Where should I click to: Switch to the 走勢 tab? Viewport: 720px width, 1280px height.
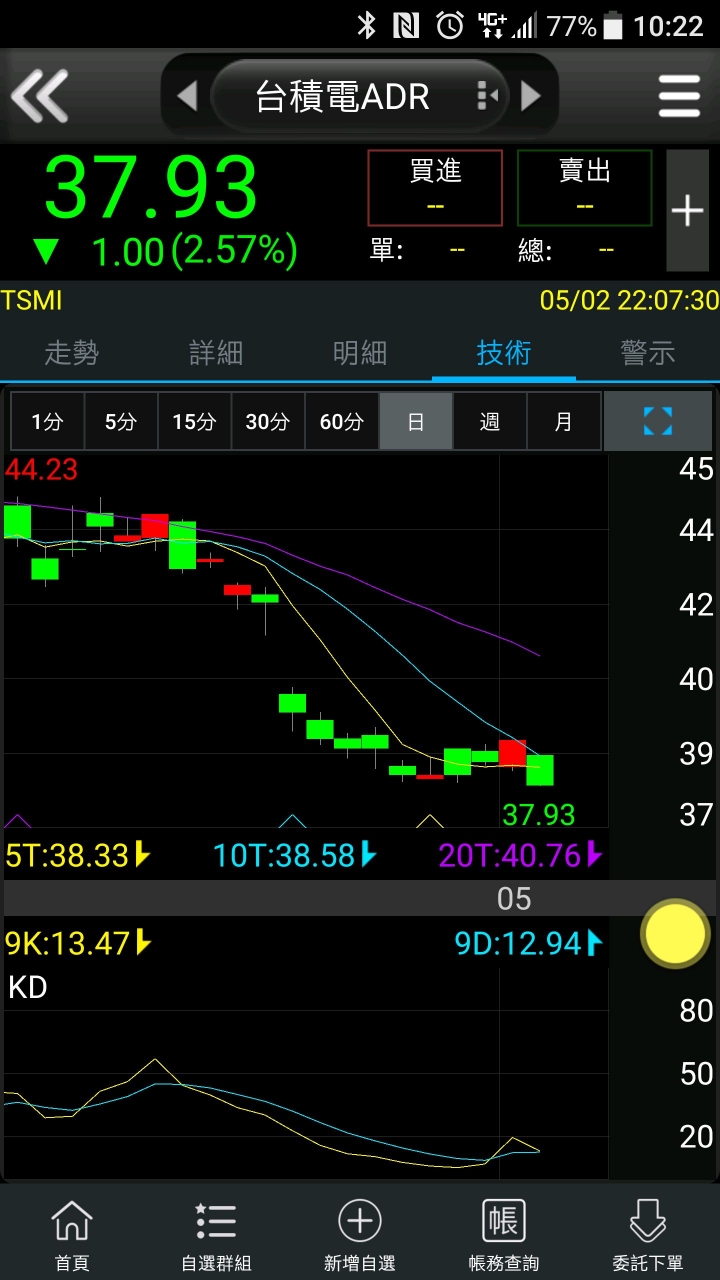coord(72,352)
